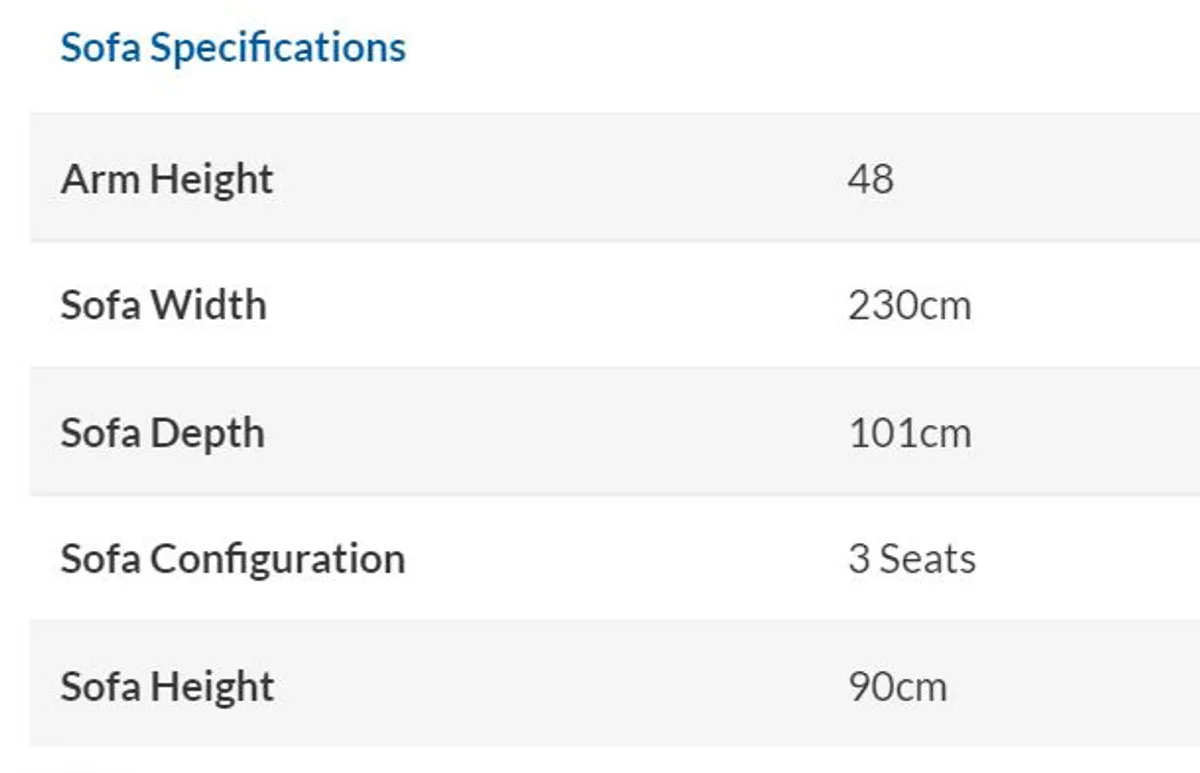This screenshot has height=773, width=1200.
Task: Click the 90cm height value
Action: click(x=897, y=687)
